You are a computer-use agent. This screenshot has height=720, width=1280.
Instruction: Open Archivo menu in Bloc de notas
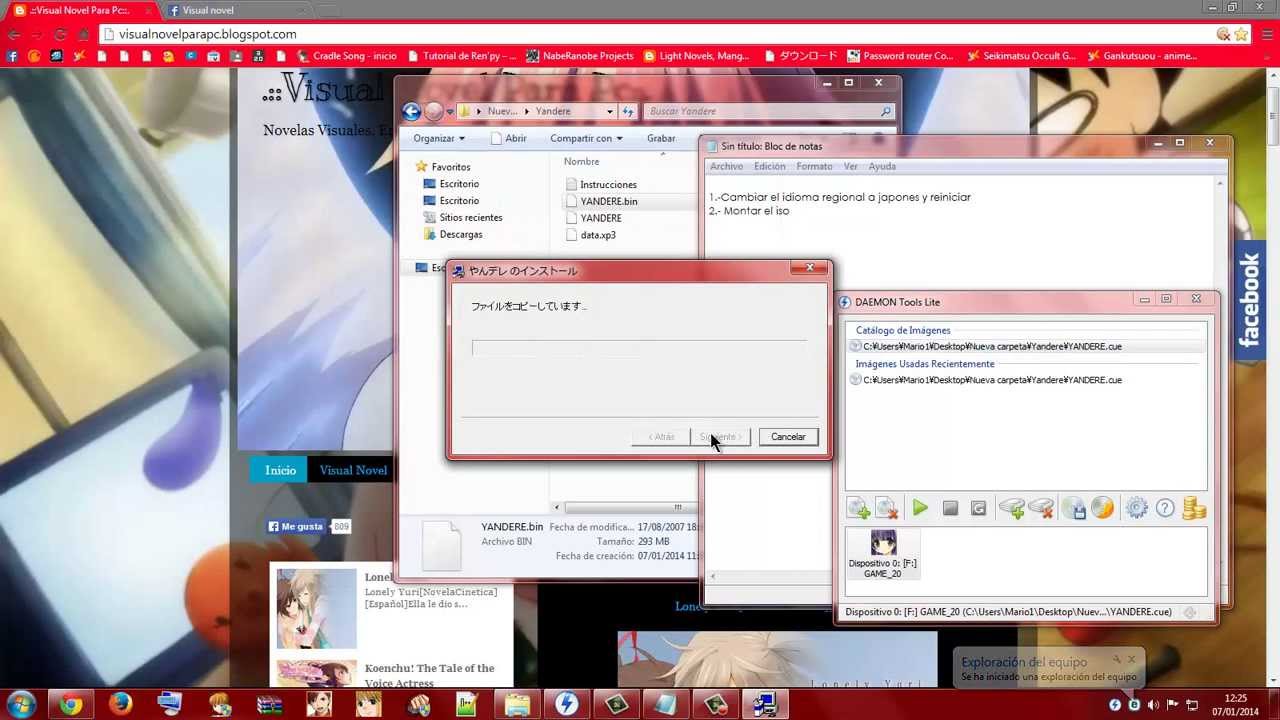point(727,166)
